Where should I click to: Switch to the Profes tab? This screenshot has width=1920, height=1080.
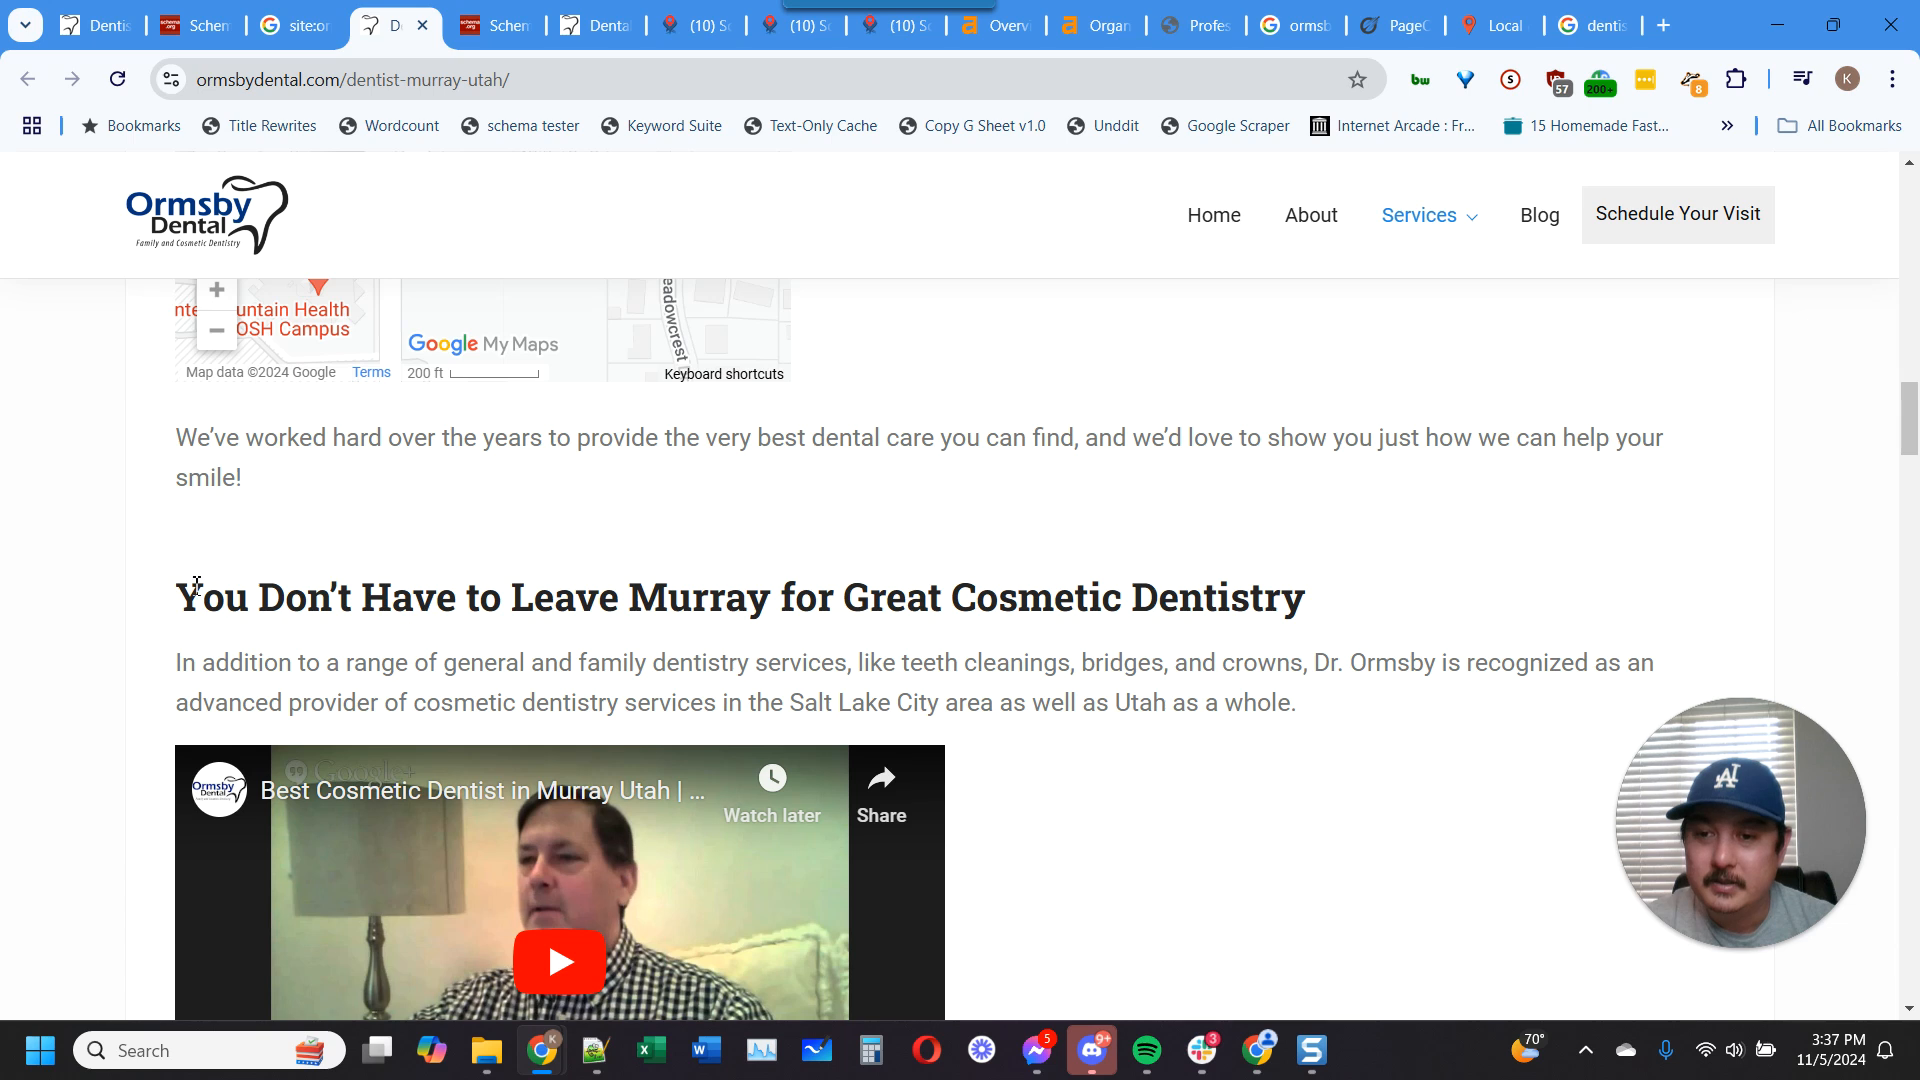tap(1196, 26)
